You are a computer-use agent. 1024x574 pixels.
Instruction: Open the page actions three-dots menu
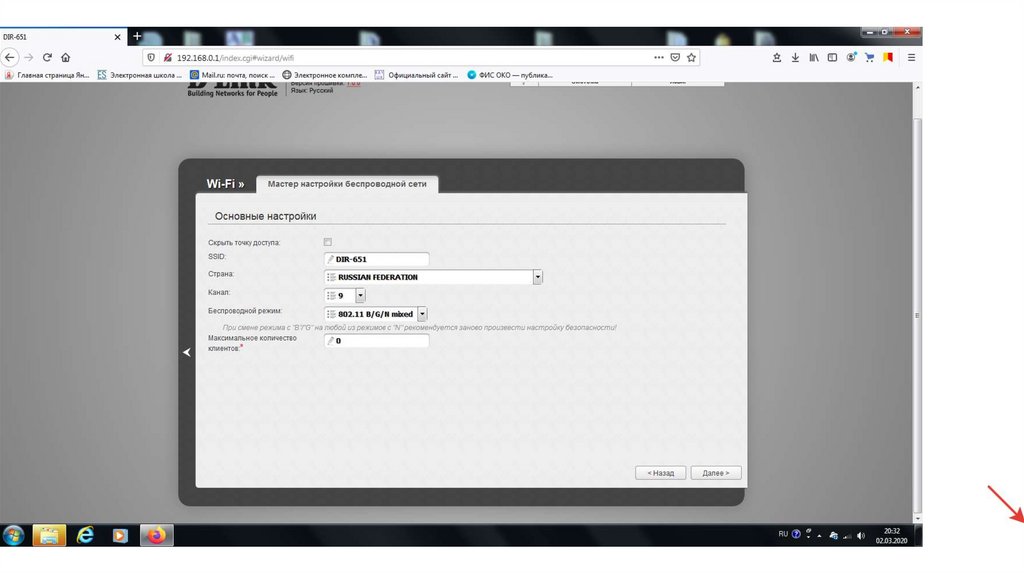(659, 57)
